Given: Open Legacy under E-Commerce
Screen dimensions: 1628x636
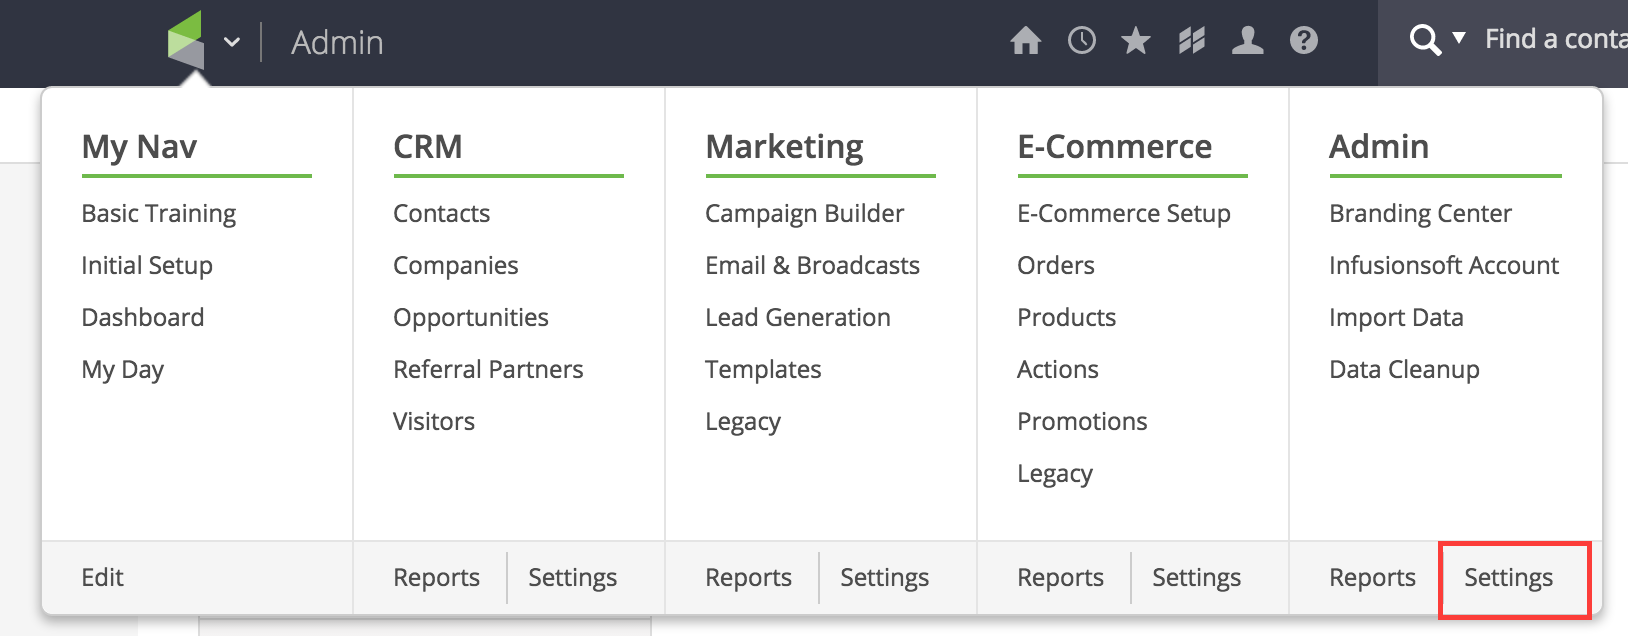Looking at the screenshot, I should pyautogui.click(x=1055, y=474).
